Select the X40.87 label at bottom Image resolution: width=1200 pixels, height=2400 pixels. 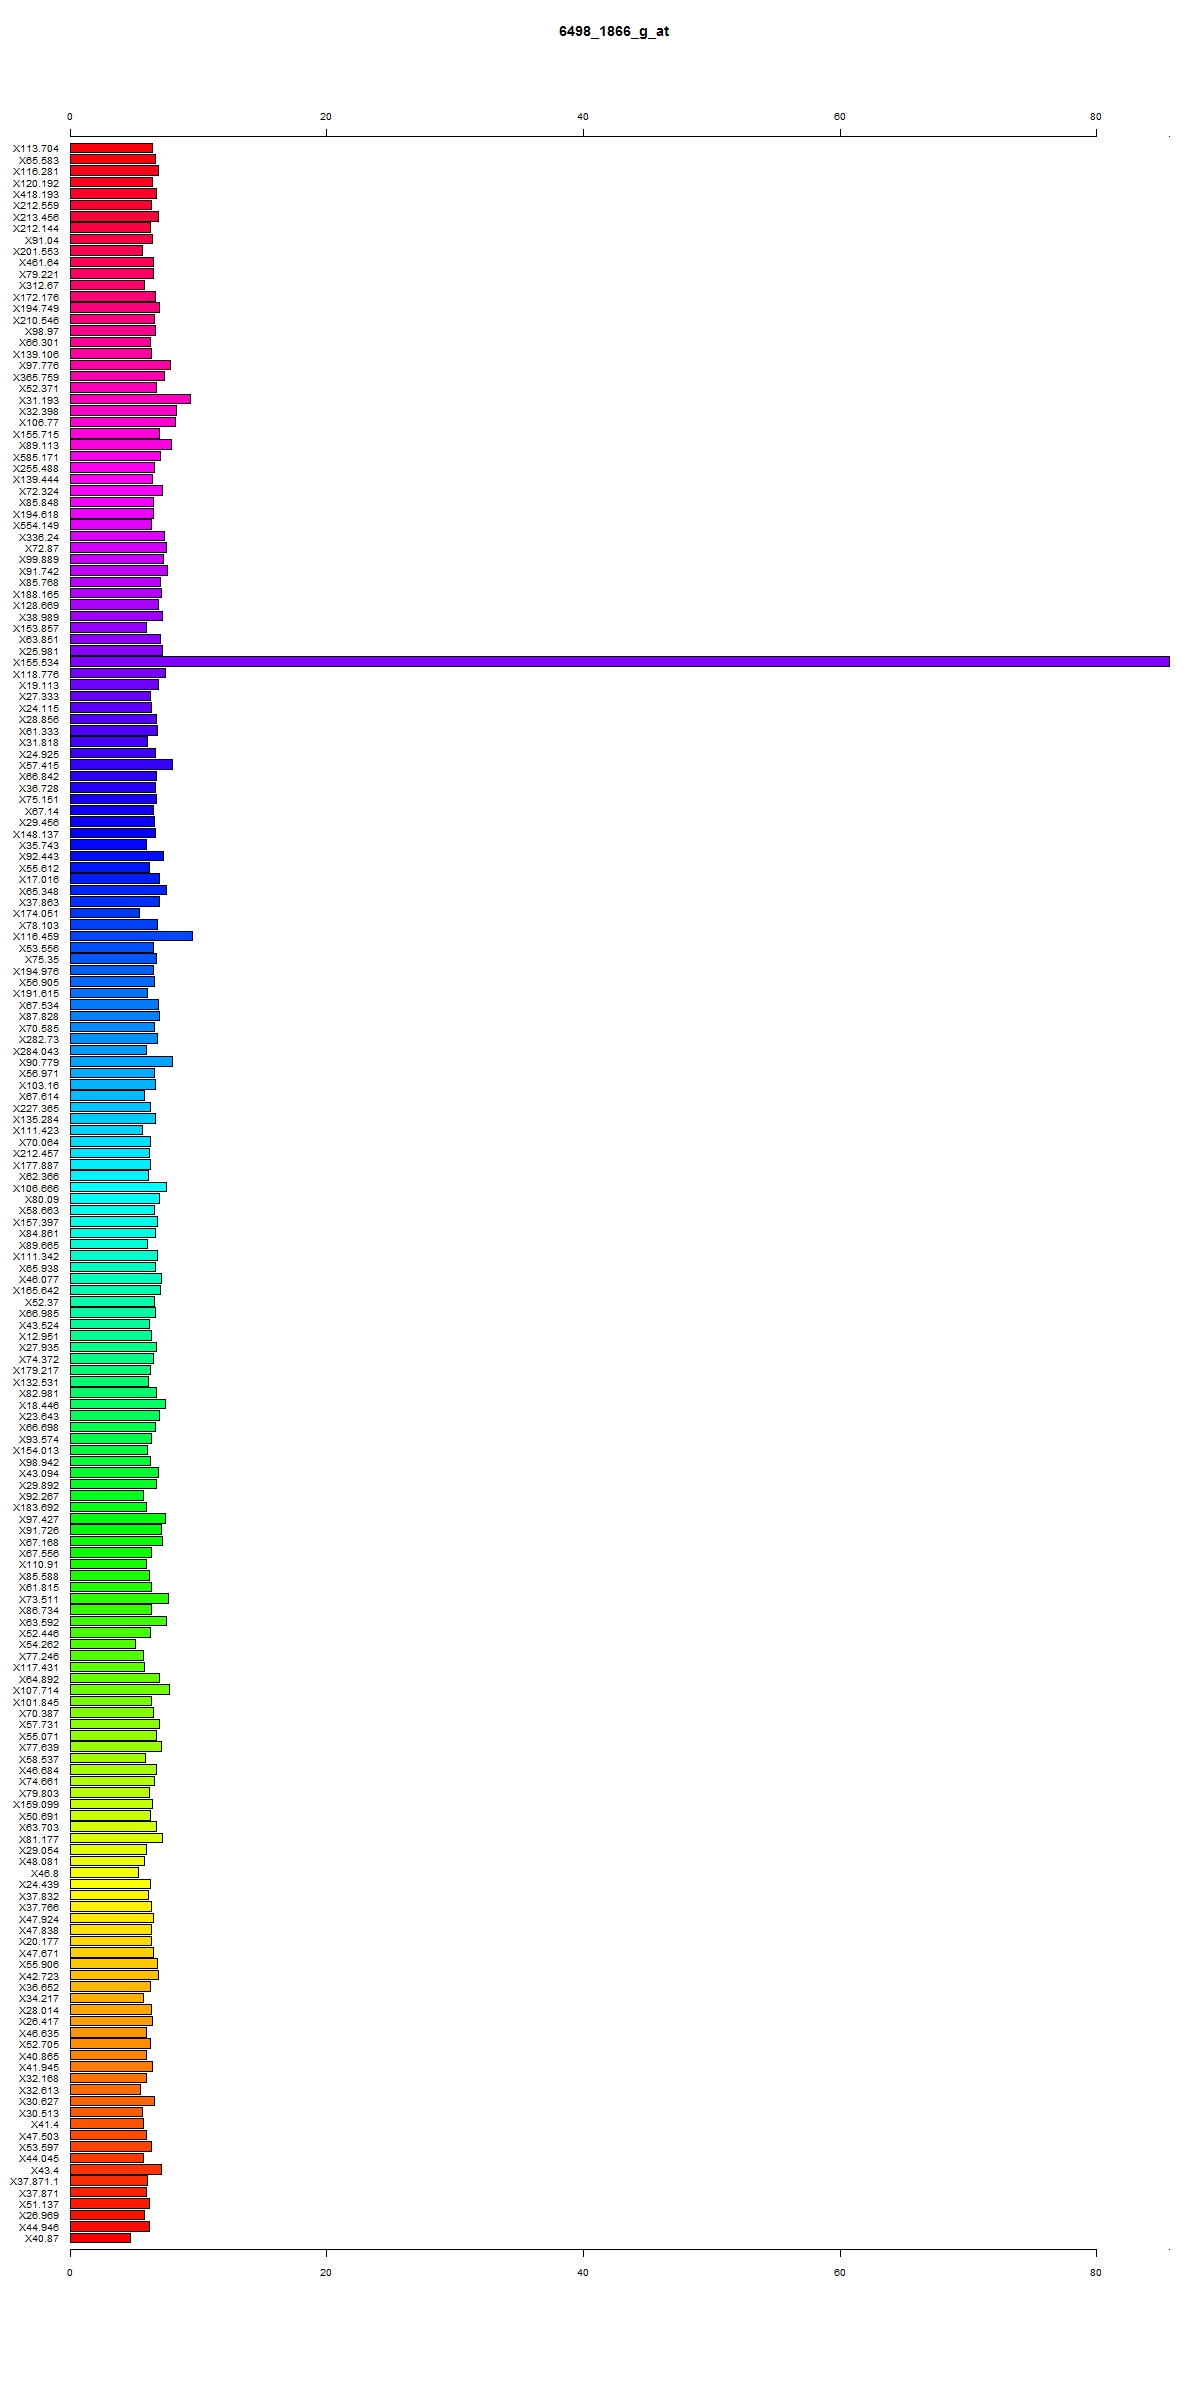pos(42,2238)
